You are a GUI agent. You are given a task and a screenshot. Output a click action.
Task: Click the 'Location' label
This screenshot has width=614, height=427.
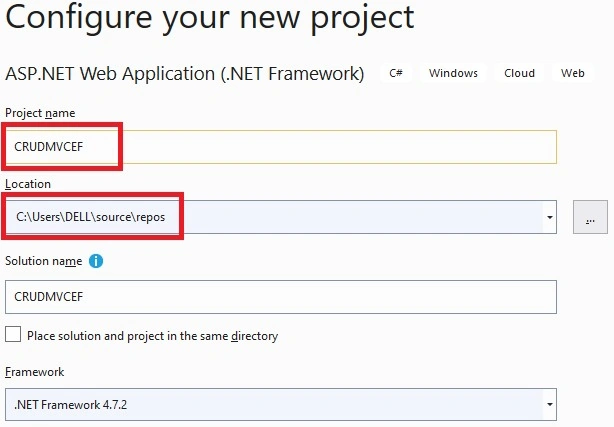28,184
